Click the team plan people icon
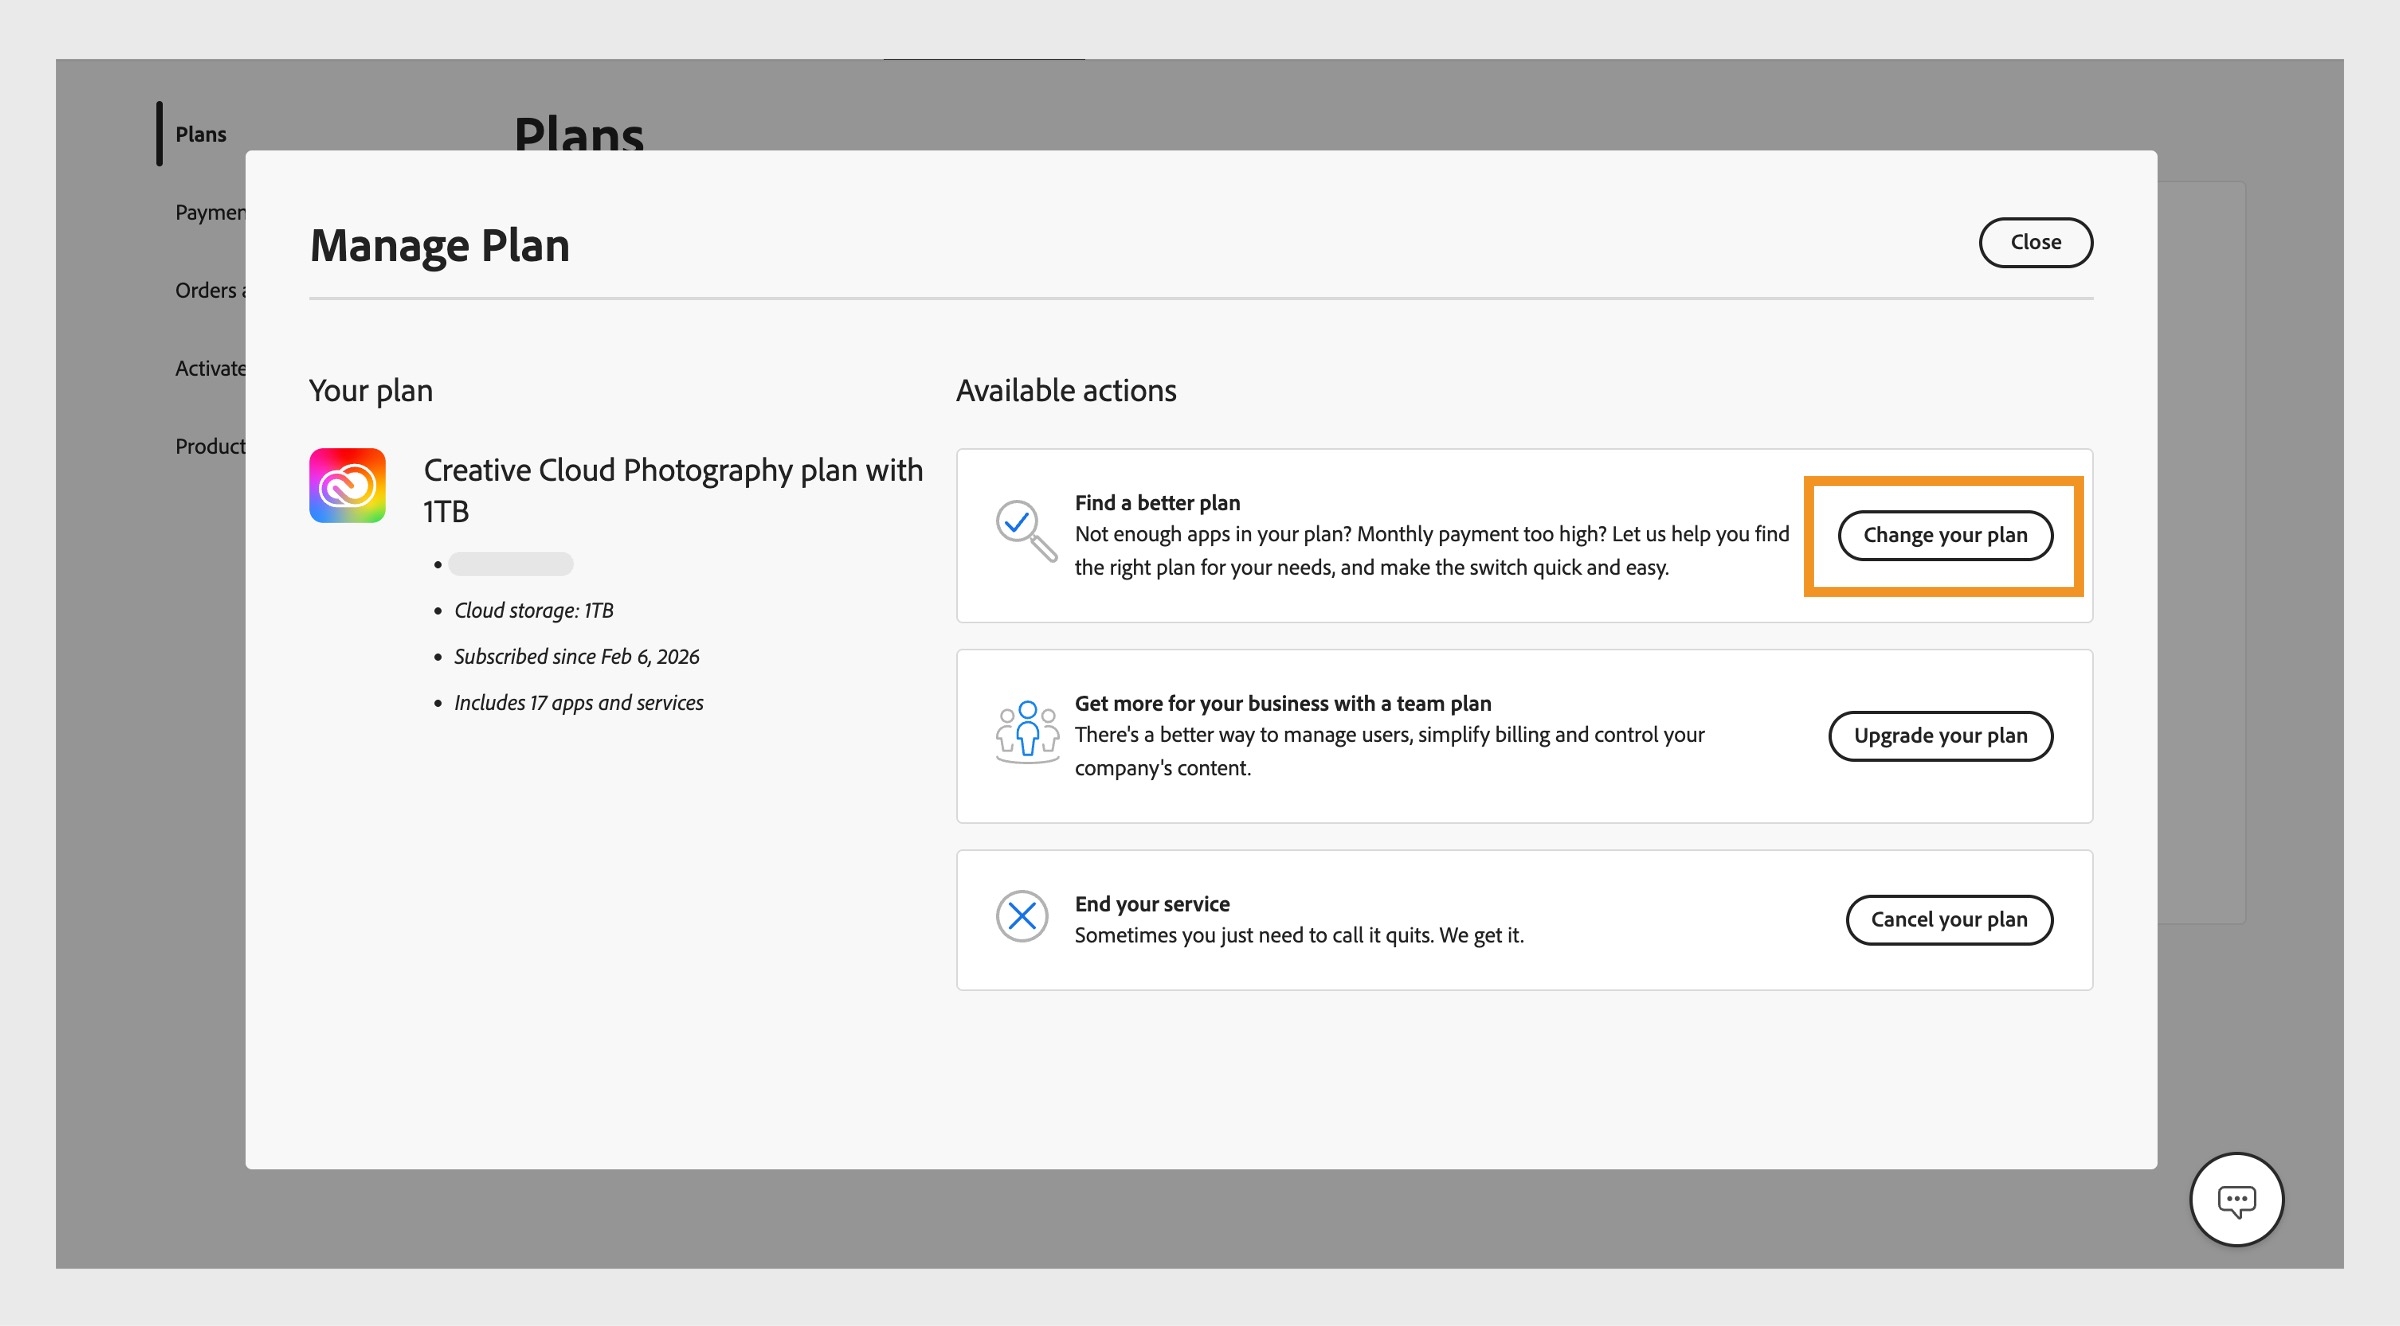The height and width of the screenshot is (1326, 2400). tap(1028, 732)
